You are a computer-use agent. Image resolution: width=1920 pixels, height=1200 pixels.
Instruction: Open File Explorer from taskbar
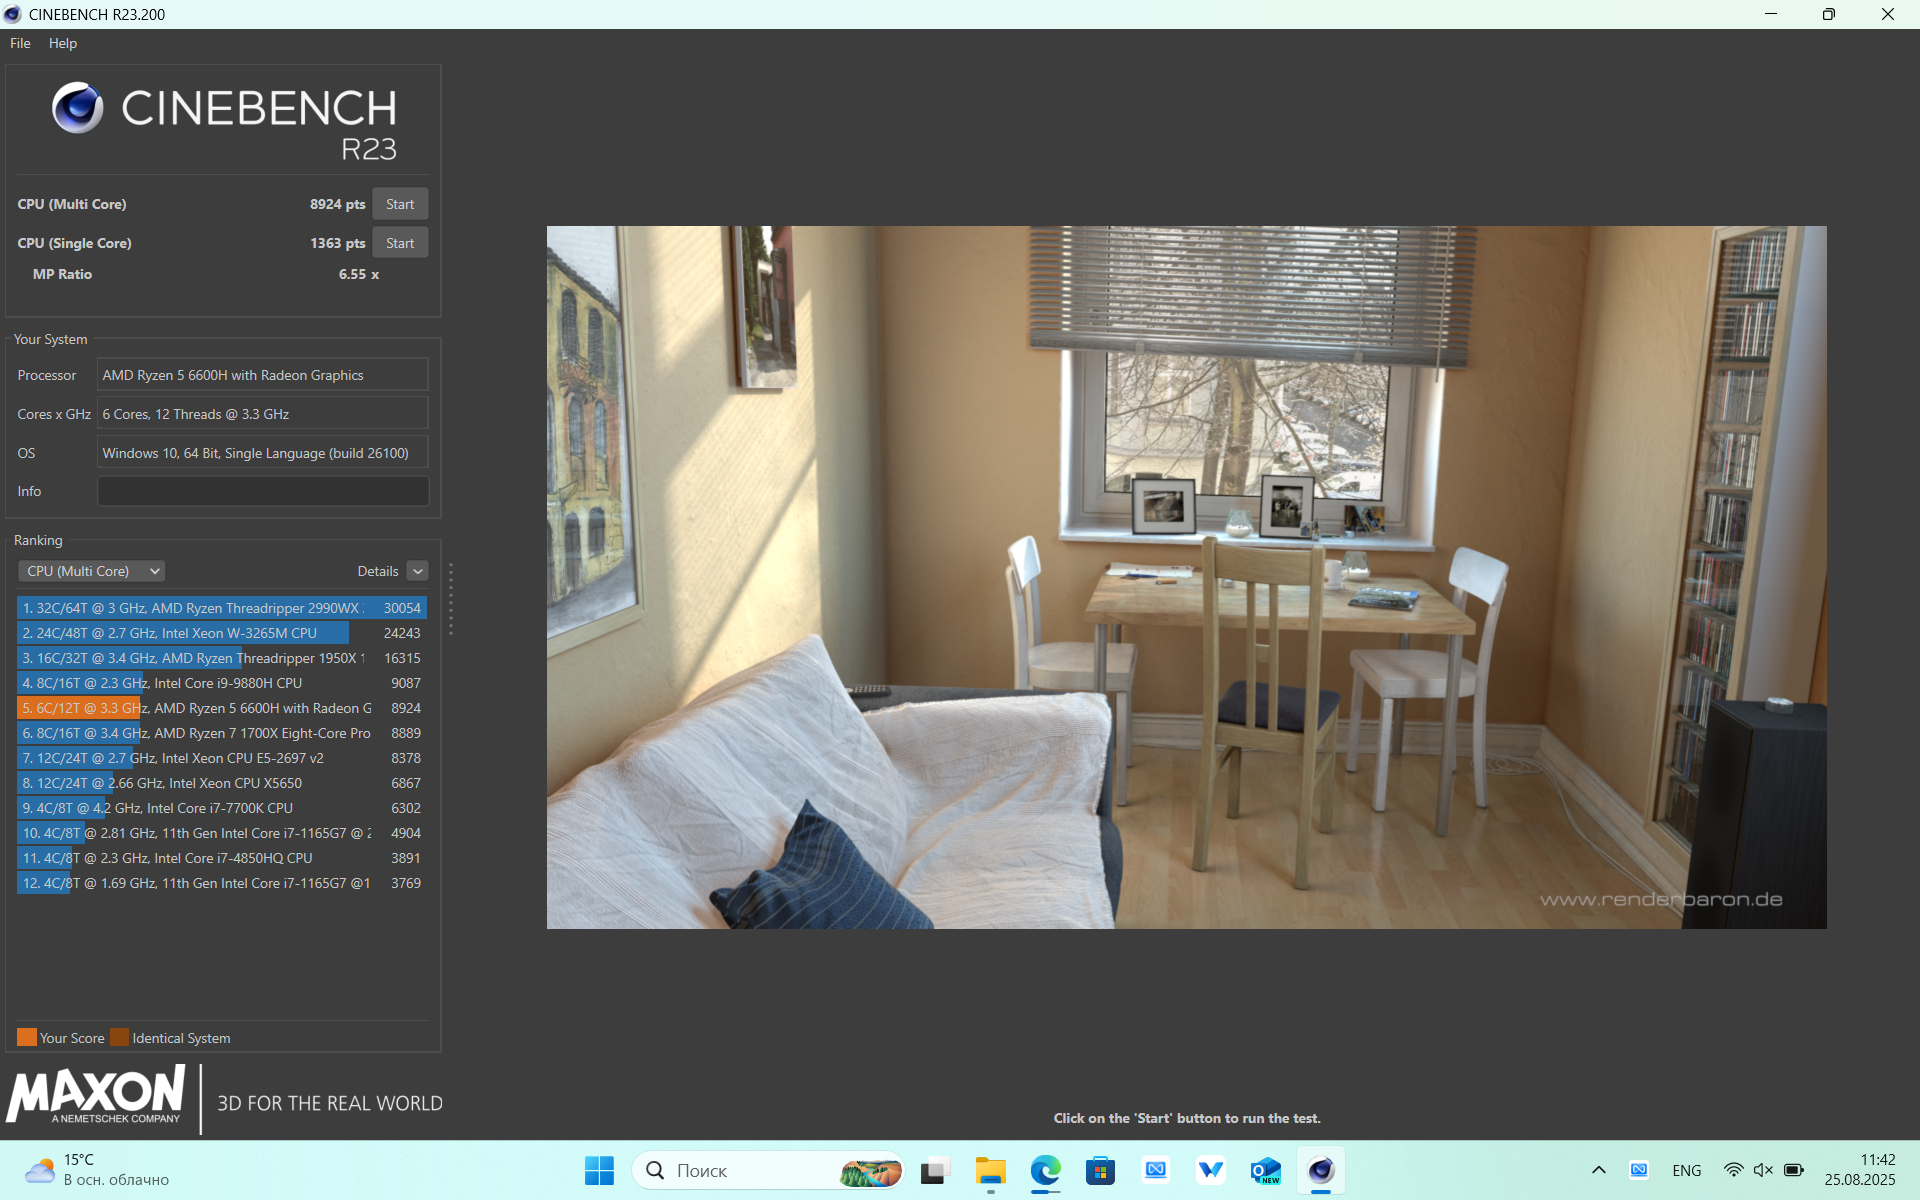(x=990, y=1170)
